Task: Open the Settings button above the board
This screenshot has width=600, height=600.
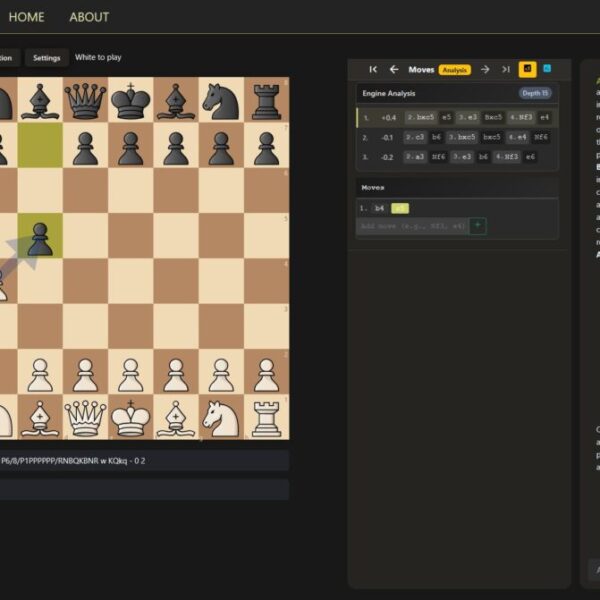Action: pos(46,58)
